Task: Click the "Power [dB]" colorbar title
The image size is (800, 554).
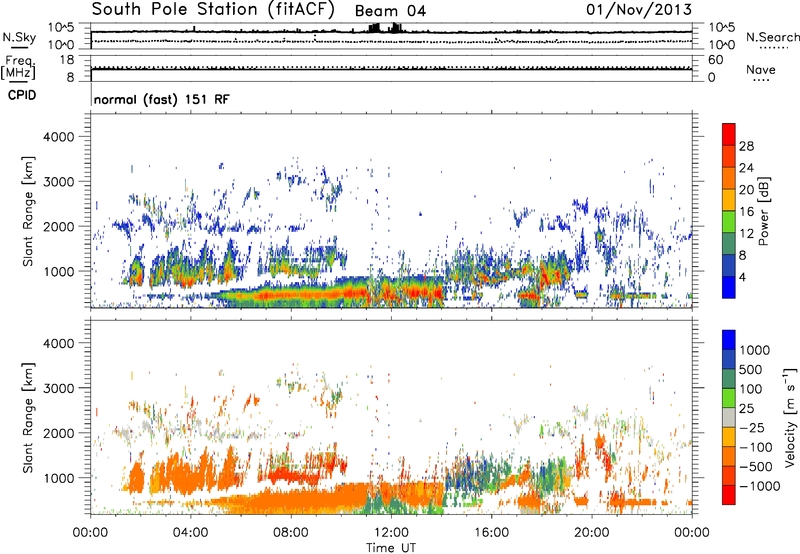Action: click(x=763, y=211)
